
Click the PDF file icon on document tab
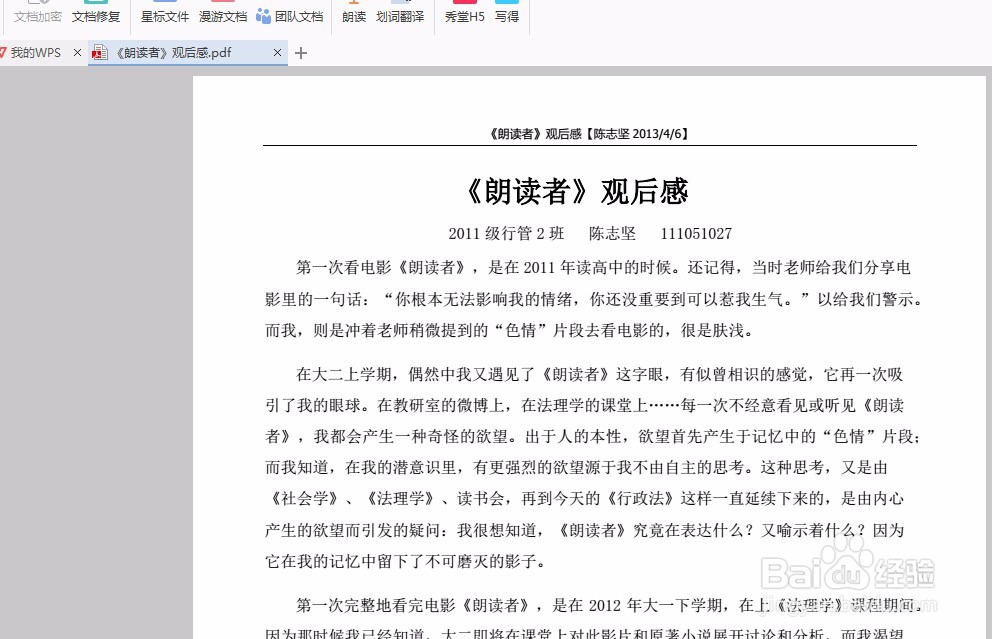99,53
